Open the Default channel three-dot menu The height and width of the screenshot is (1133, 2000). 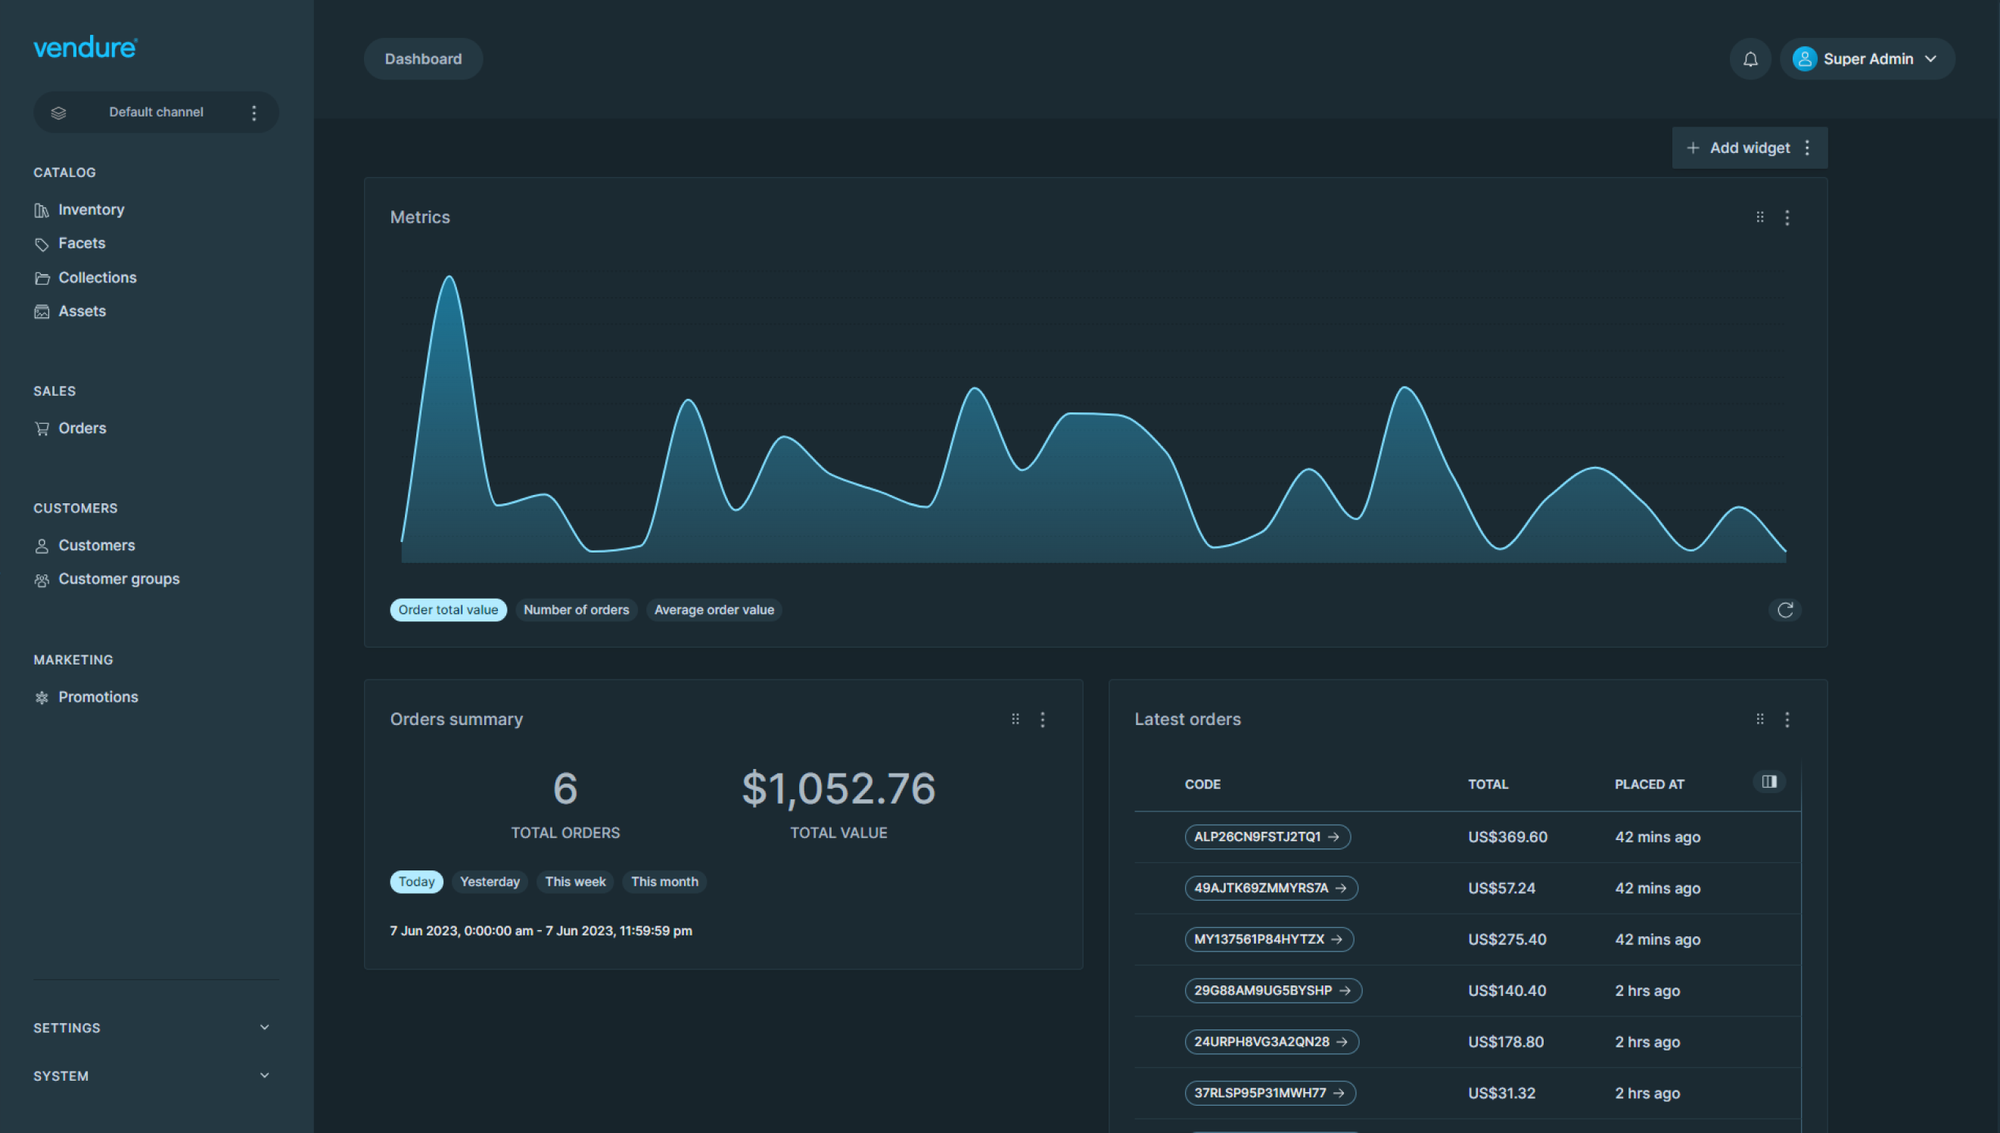click(x=254, y=113)
